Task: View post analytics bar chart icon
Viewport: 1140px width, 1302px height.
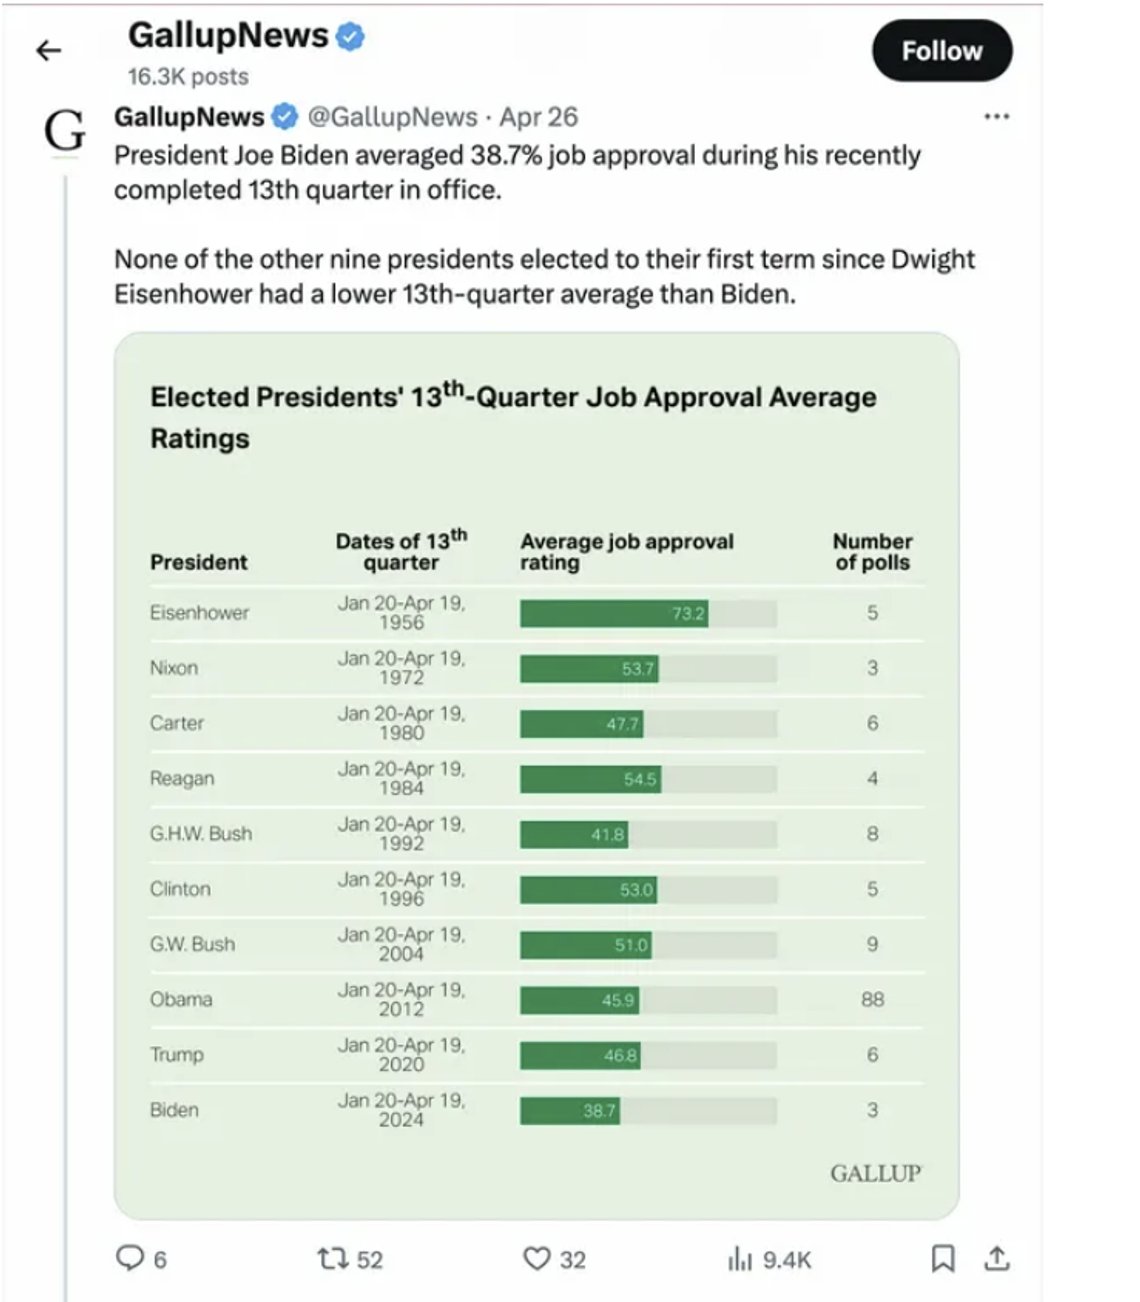Action: click(x=740, y=1259)
